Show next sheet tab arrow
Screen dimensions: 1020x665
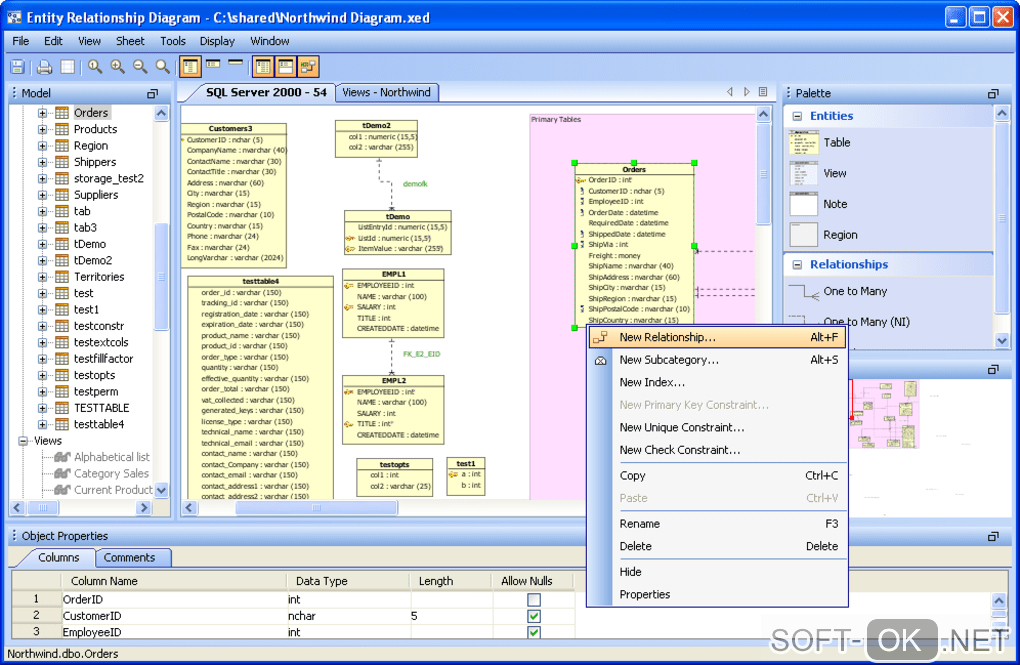pos(747,92)
